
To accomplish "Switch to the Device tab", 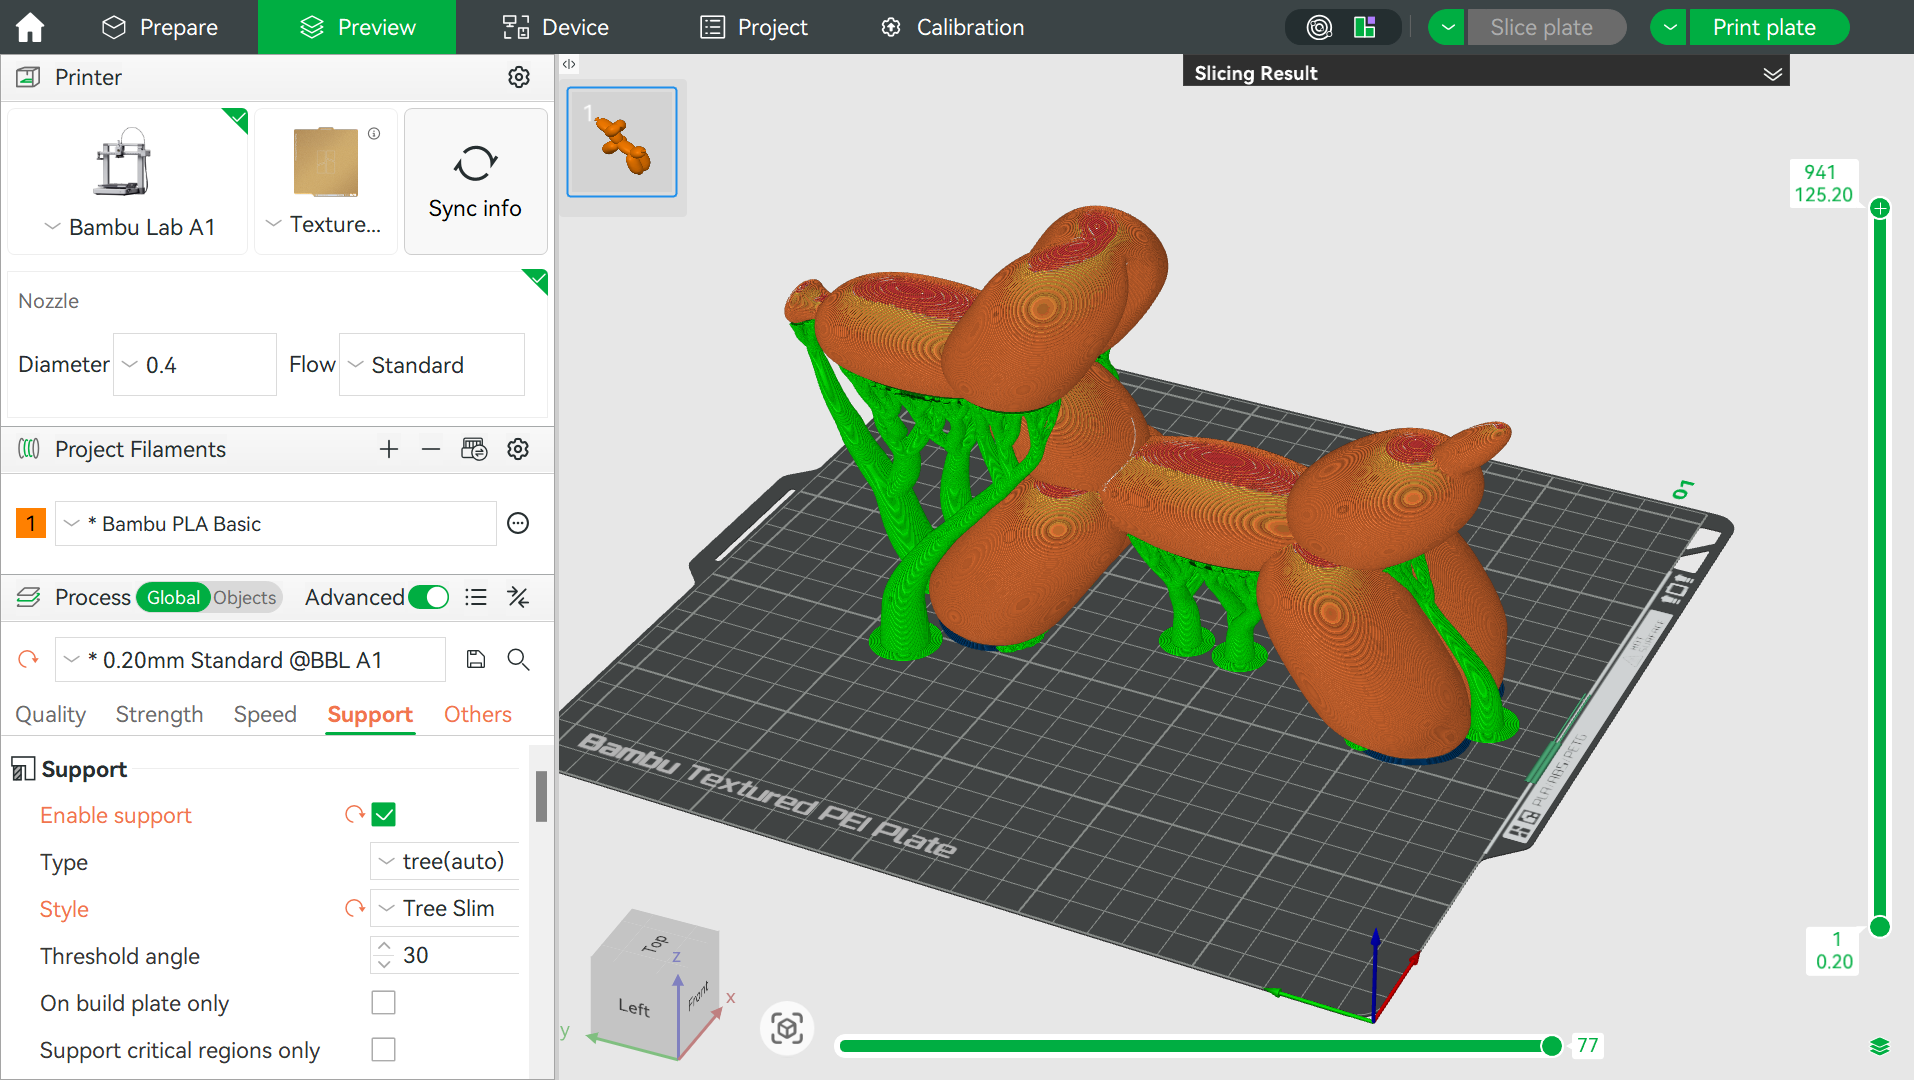I will 555,27.
